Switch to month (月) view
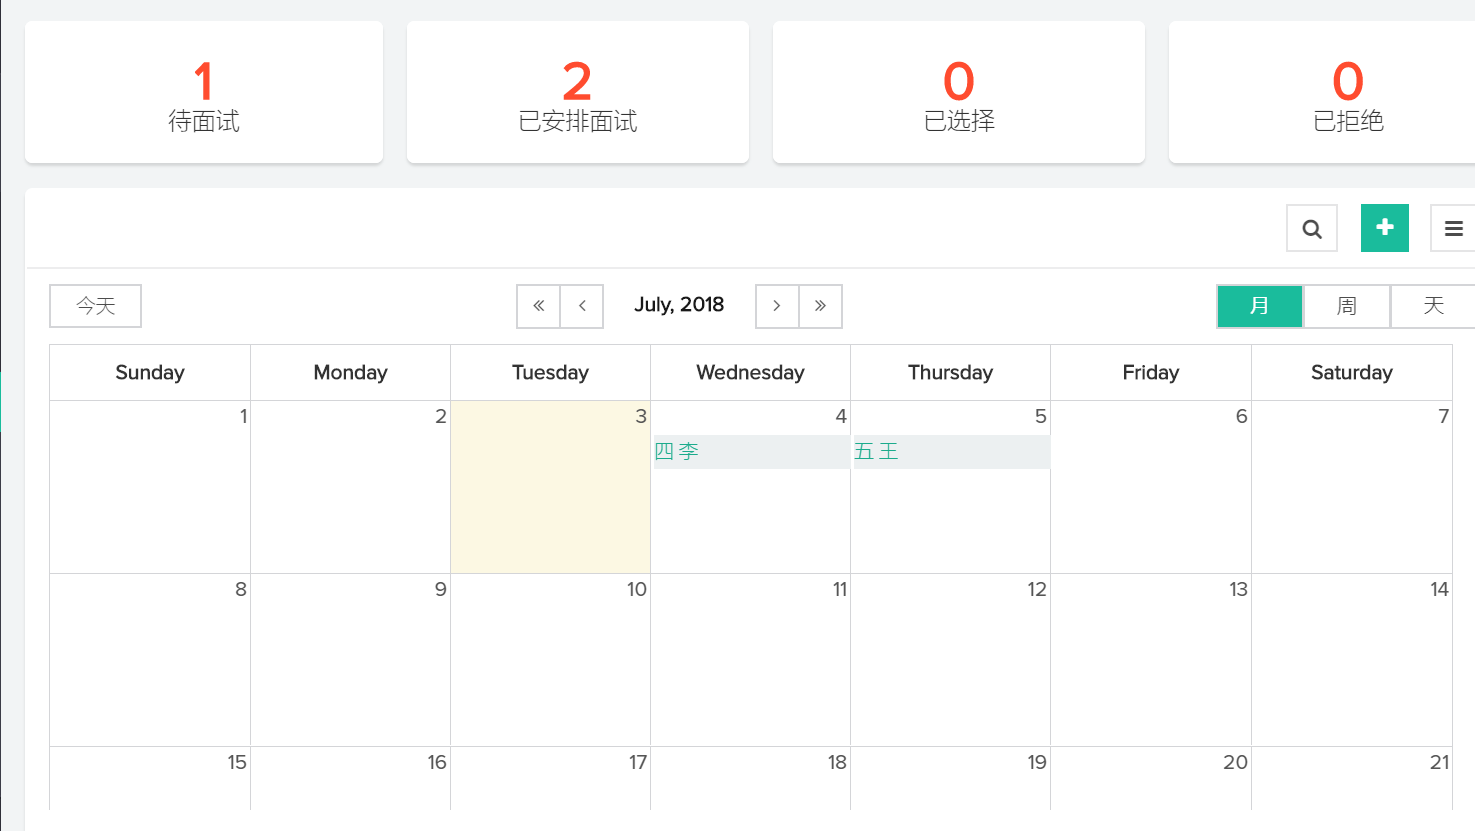Viewport: 1475px width, 831px height. click(1260, 306)
